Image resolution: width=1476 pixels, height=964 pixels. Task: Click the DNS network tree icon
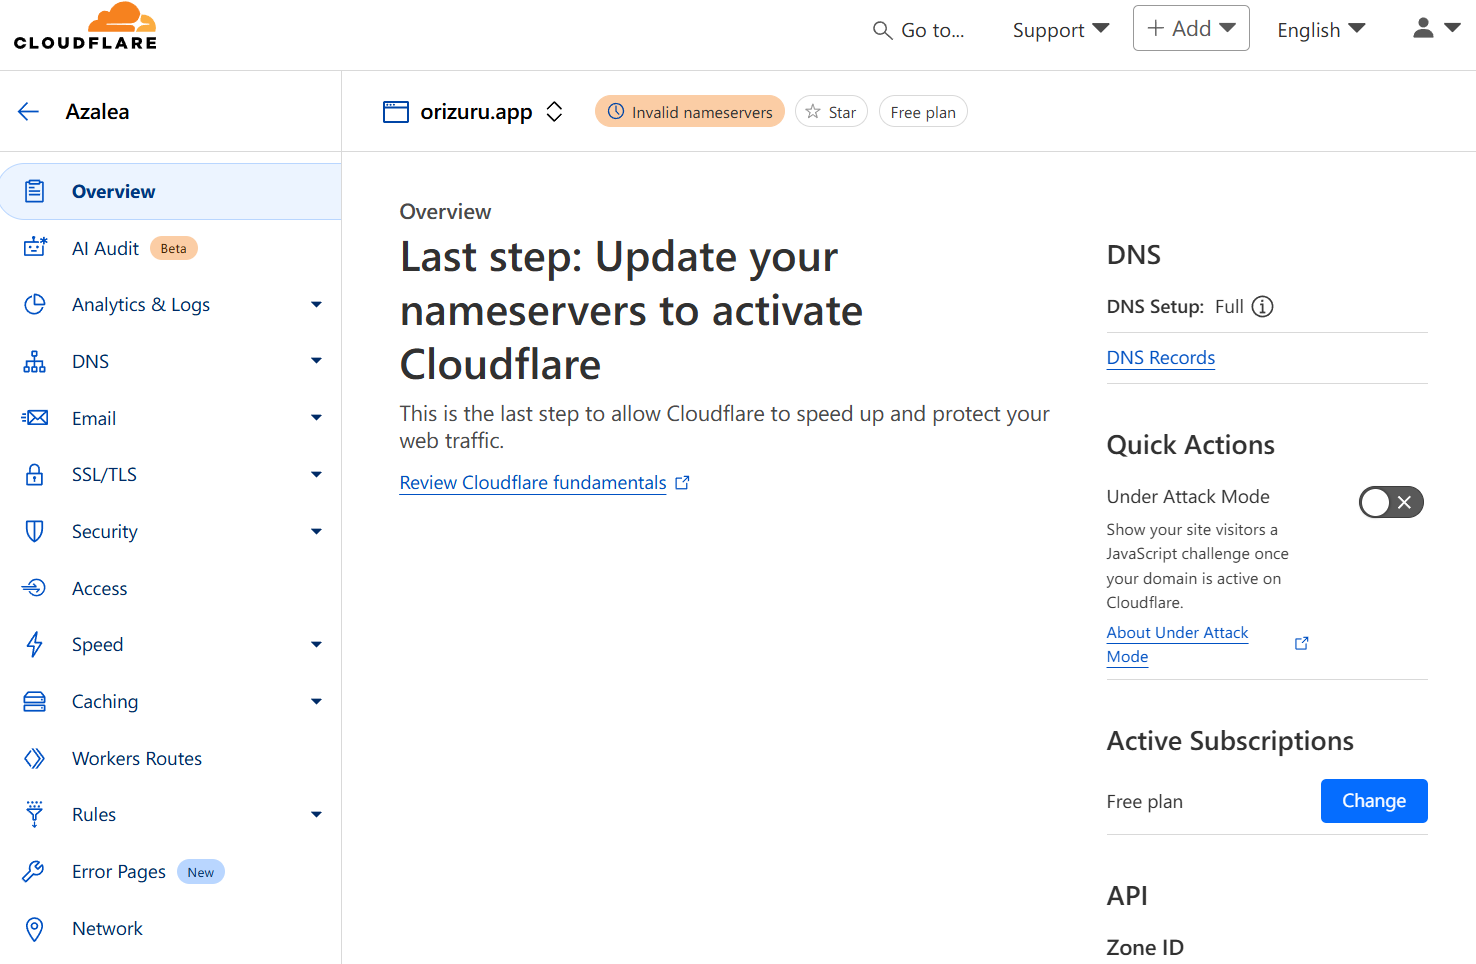[35, 362]
